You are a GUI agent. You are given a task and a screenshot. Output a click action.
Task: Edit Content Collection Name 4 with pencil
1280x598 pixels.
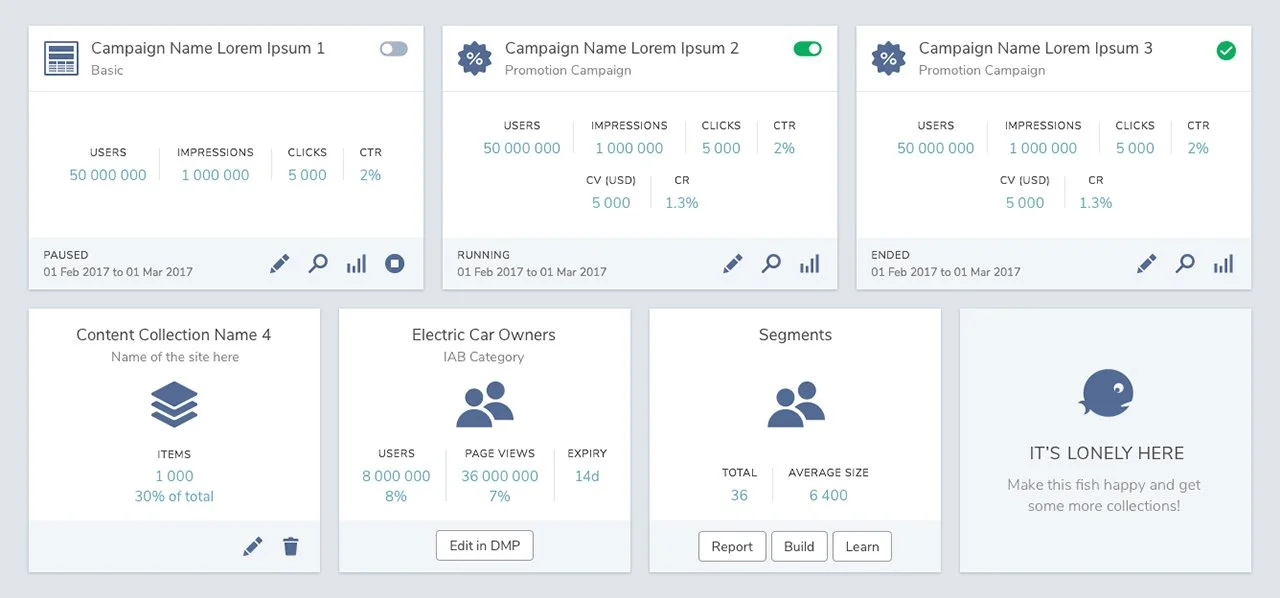pyautogui.click(x=253, y=546)
